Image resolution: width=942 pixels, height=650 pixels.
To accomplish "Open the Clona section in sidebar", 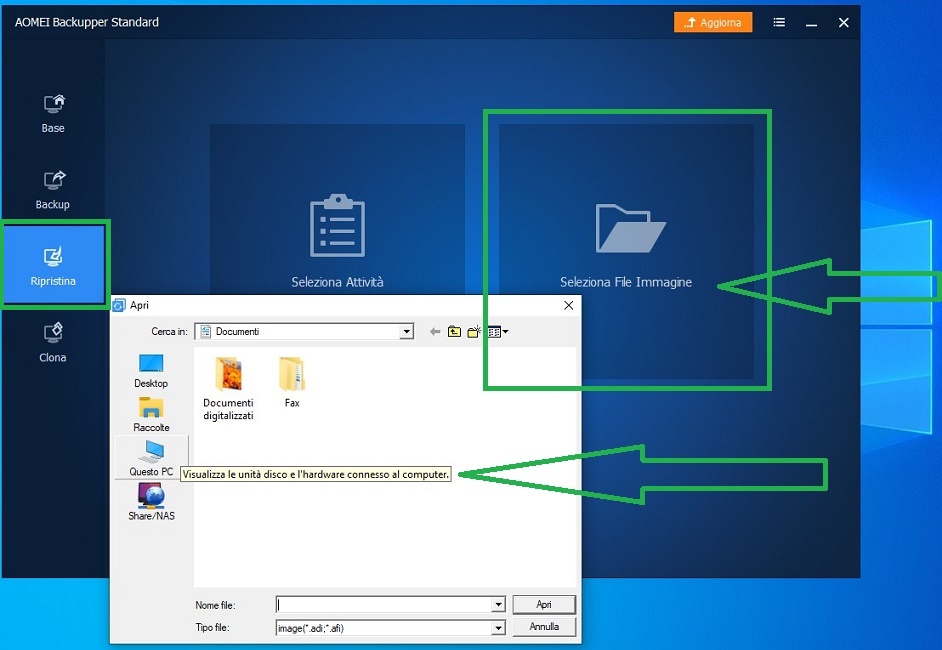I will (x=53, y=343).
